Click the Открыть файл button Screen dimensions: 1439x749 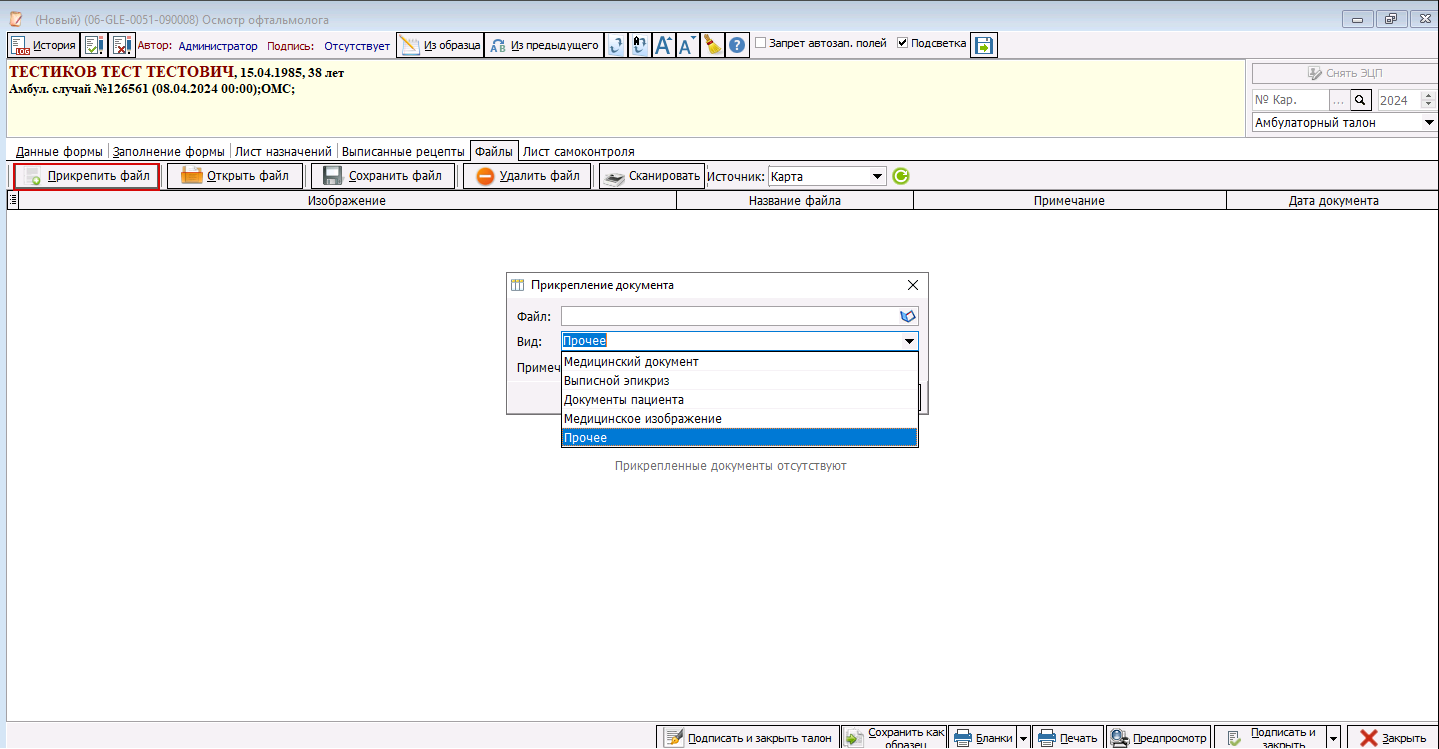(x=235, y=176)
